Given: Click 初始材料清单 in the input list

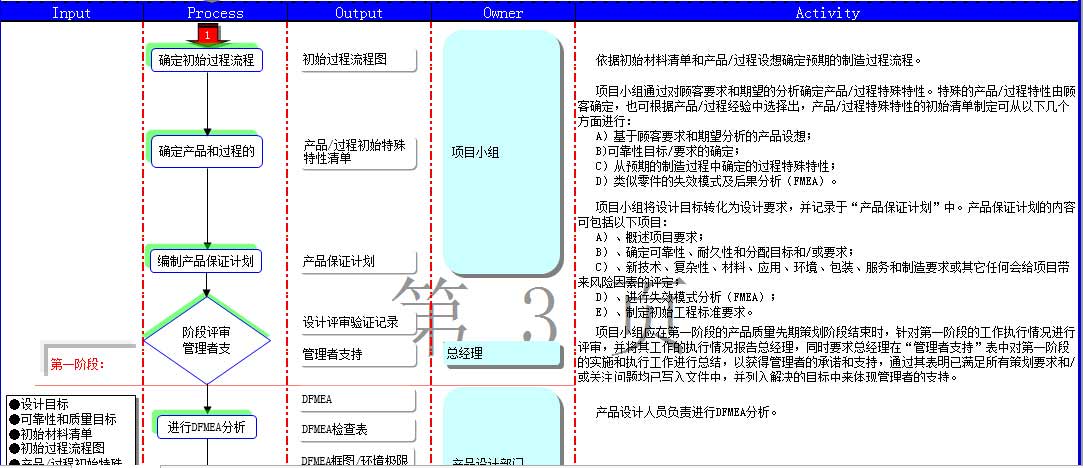Looking at the screenshot, I should pyautogui.click(x=56, y=433).
